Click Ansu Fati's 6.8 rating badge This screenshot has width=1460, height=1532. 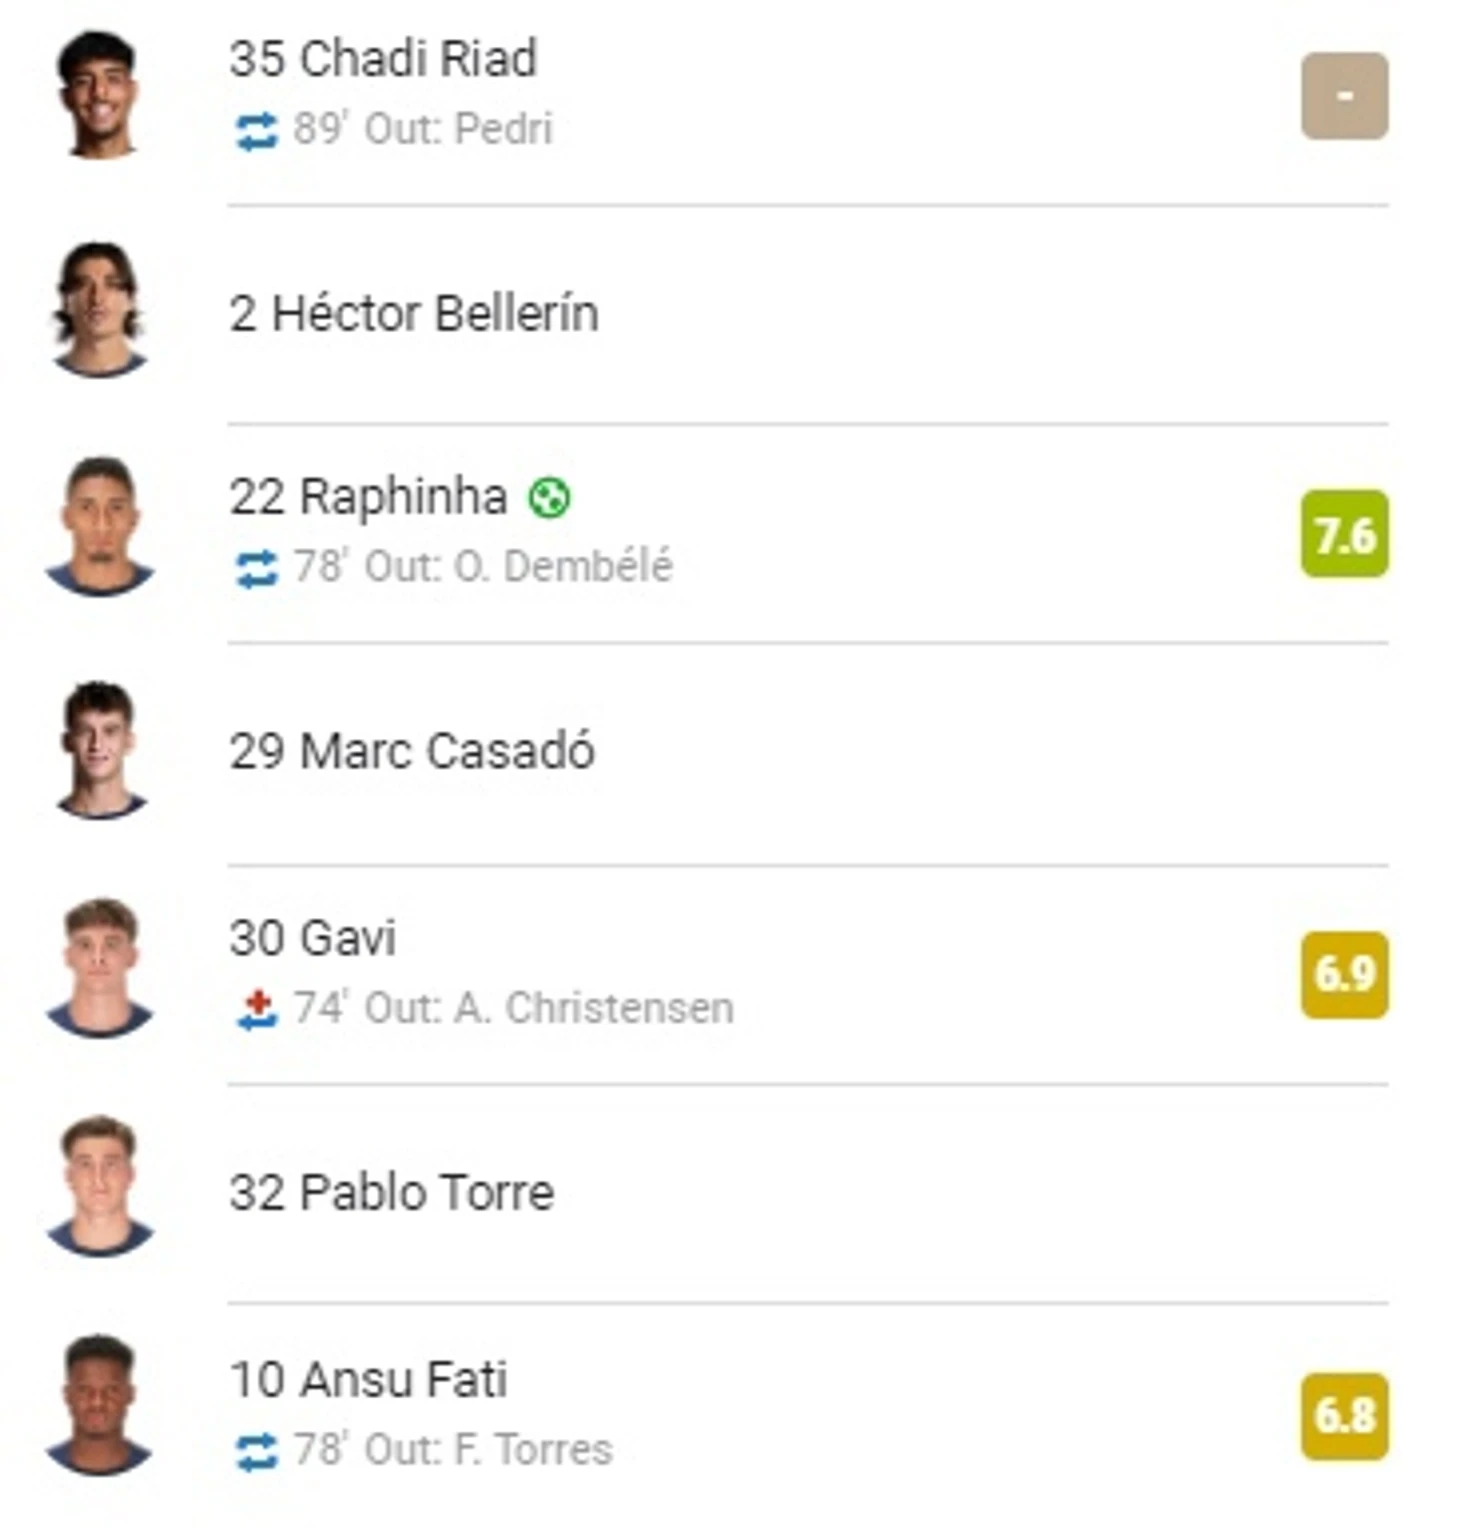(x=1344, y=1416)
